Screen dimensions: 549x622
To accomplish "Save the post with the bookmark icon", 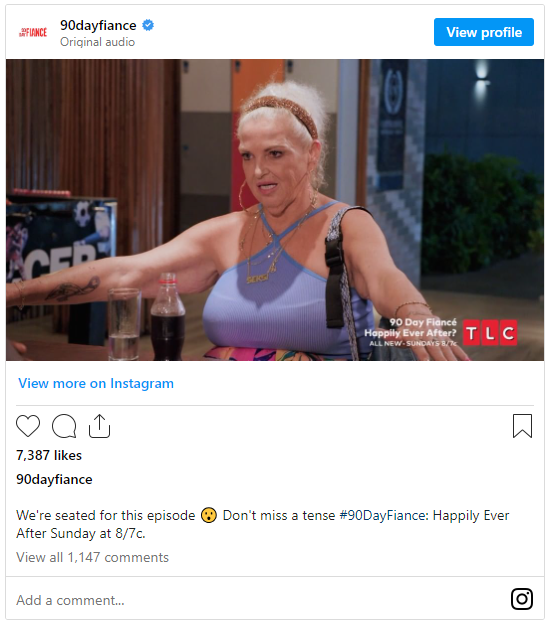I will click(522, 426).
